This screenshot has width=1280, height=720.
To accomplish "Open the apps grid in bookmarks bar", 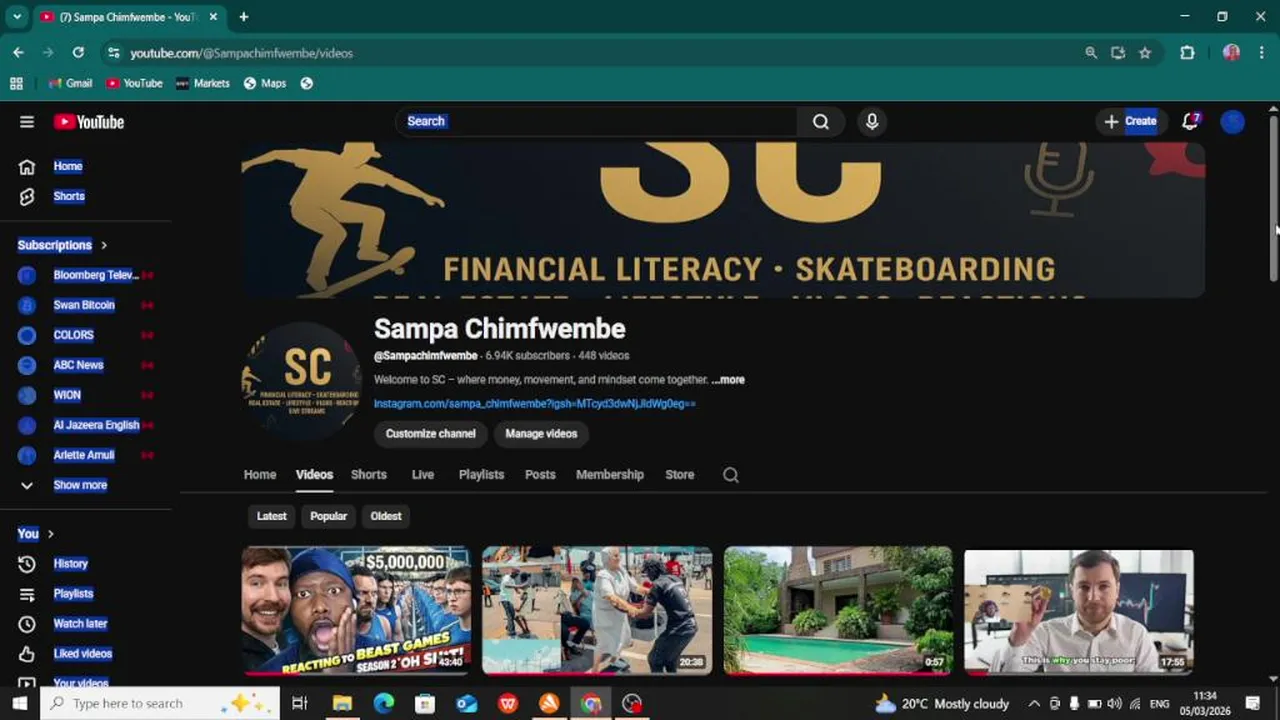I will (16, 84).
